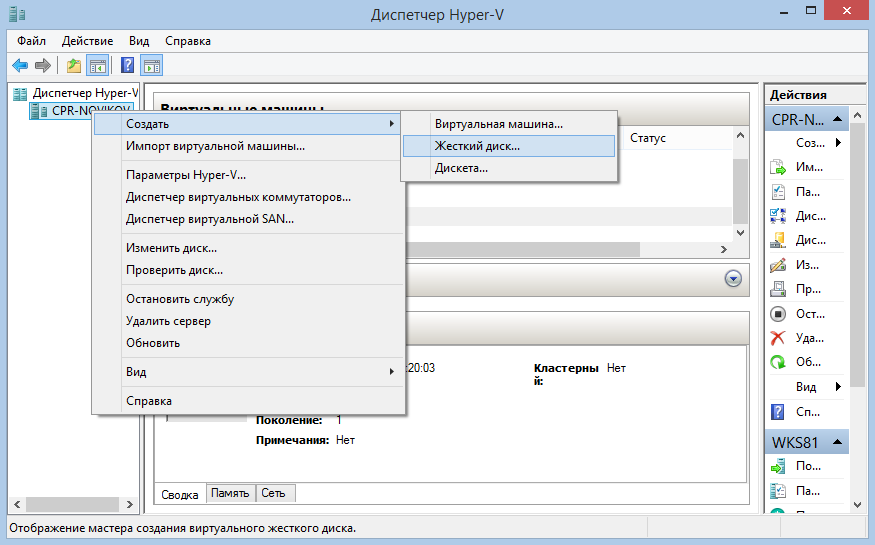Open the Действие menu in menu bar
The width and height of the screenshot is (875, 545).
click(x=88, y=41)
